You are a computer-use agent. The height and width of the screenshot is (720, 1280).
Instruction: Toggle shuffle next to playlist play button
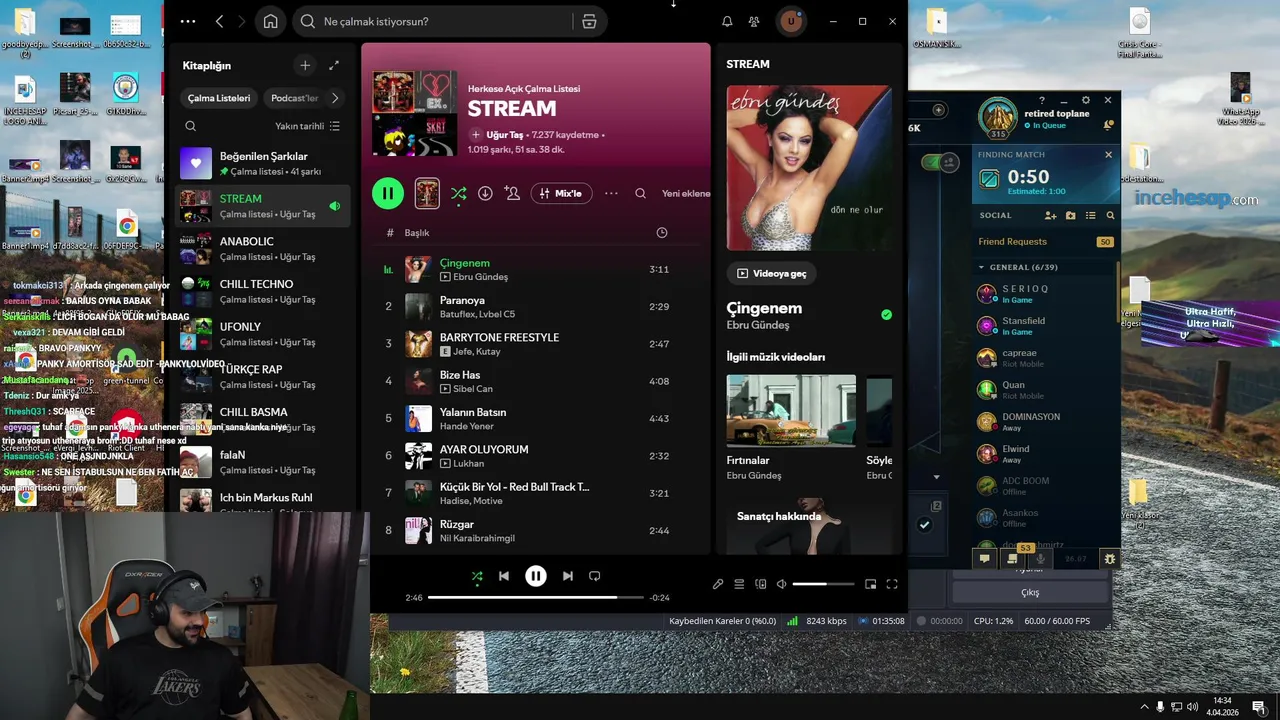458,193
